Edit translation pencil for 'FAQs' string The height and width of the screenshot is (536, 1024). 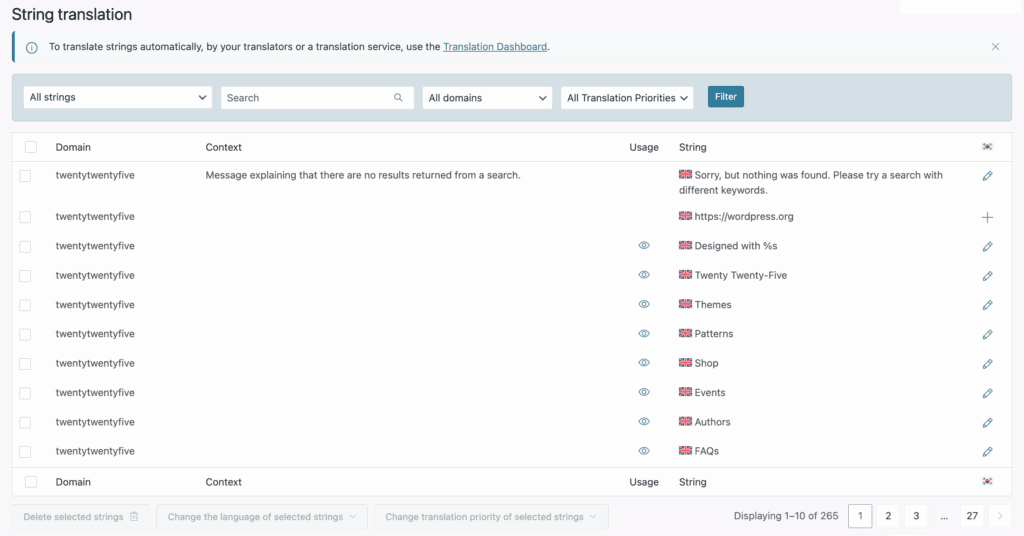[987, 452]
